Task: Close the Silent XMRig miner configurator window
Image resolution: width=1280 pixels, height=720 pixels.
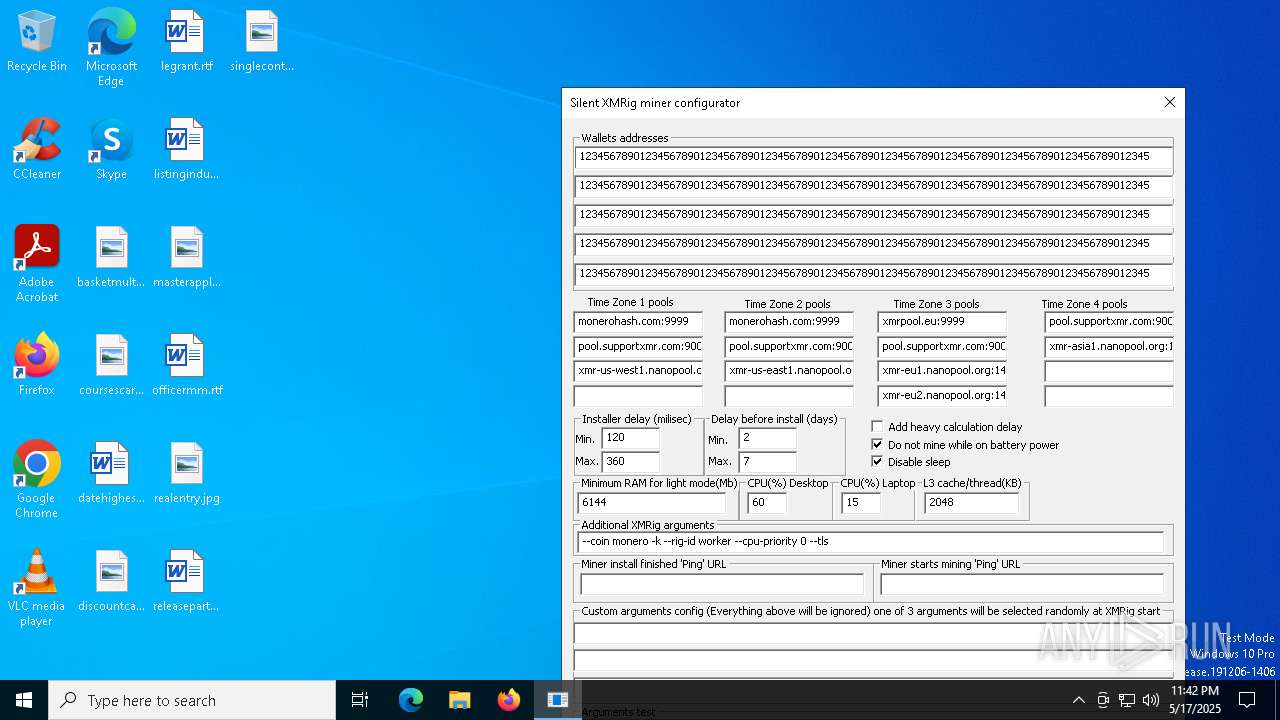Action: pyautogui.click(x=1169, y=102)
